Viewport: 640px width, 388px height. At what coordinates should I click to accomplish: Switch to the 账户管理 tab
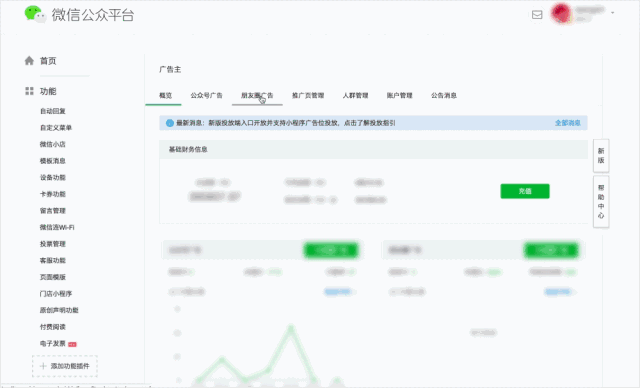[400, 95]
